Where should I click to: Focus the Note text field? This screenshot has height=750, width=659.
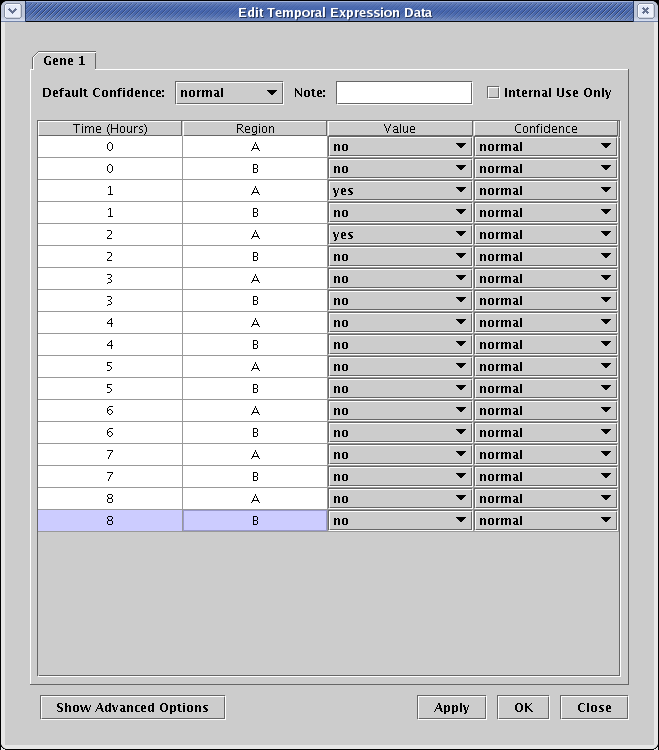pyautogui.click(x=403, y=93)
